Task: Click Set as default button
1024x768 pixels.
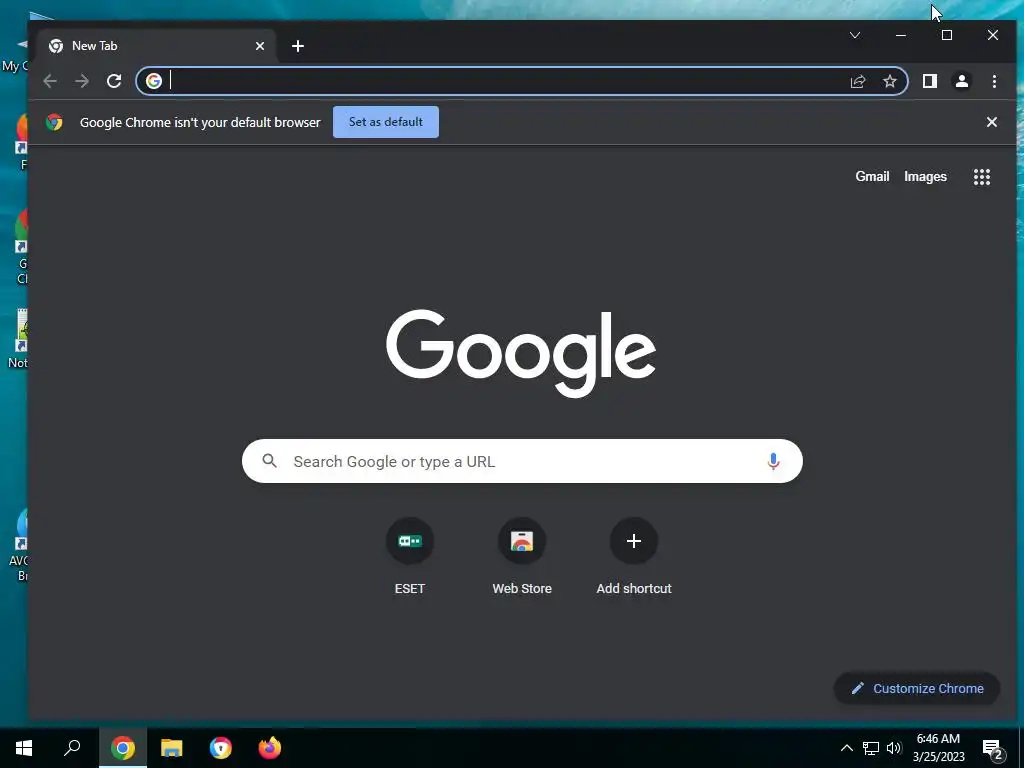Action: pos(385,122)
